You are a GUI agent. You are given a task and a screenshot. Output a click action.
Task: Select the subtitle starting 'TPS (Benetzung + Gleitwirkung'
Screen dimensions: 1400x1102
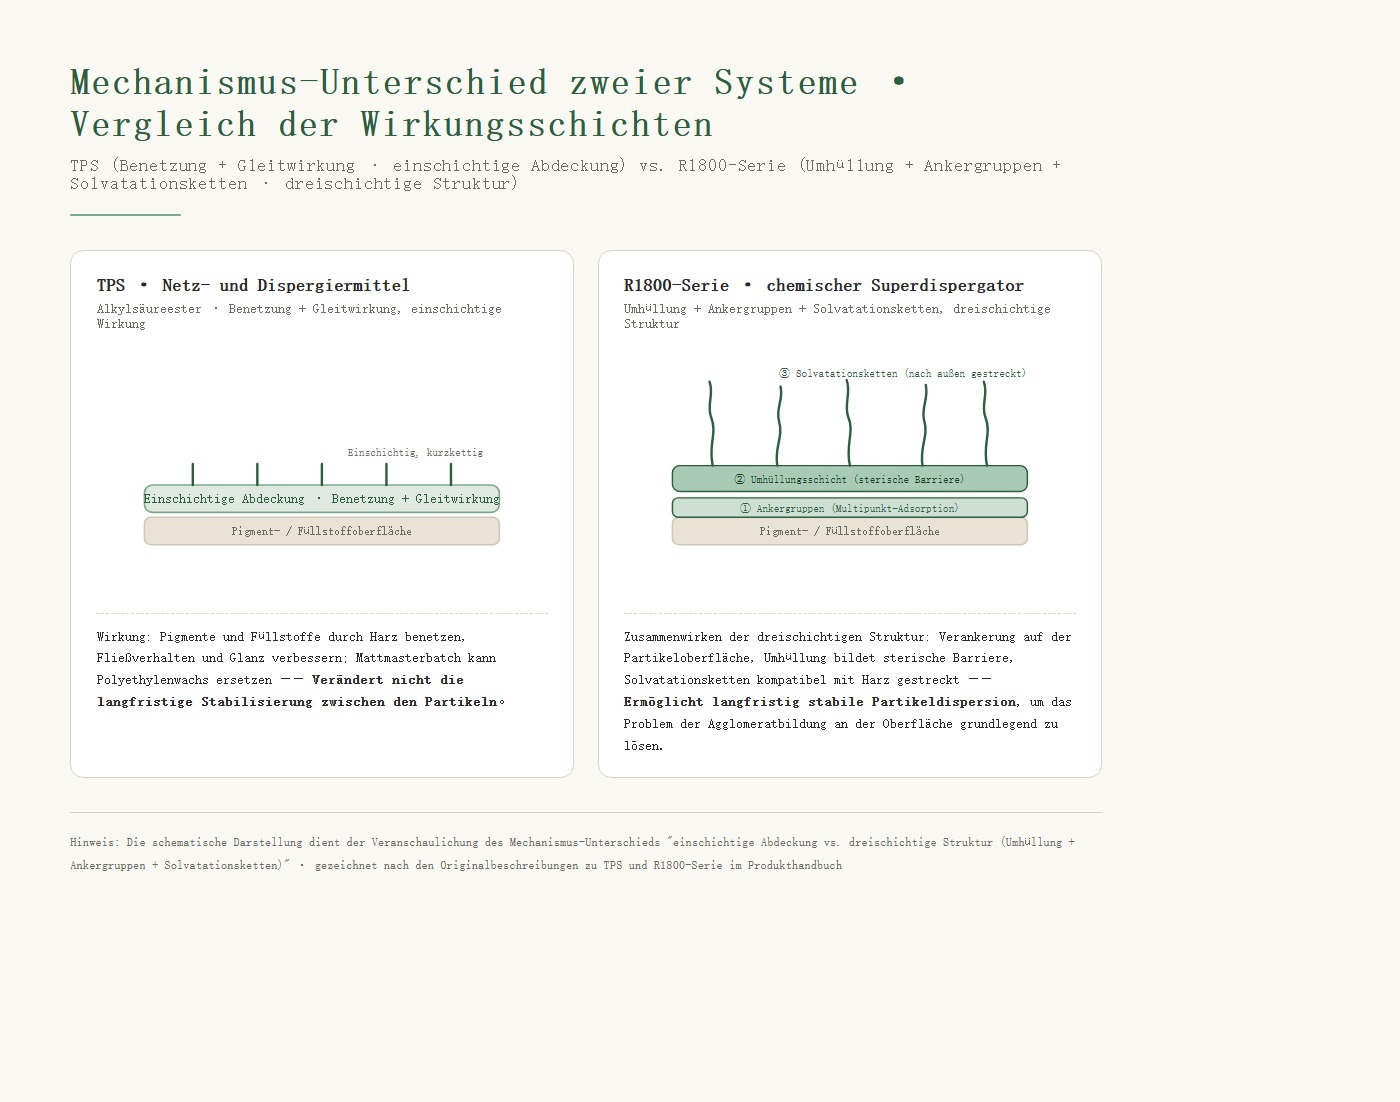pos(565,174)
